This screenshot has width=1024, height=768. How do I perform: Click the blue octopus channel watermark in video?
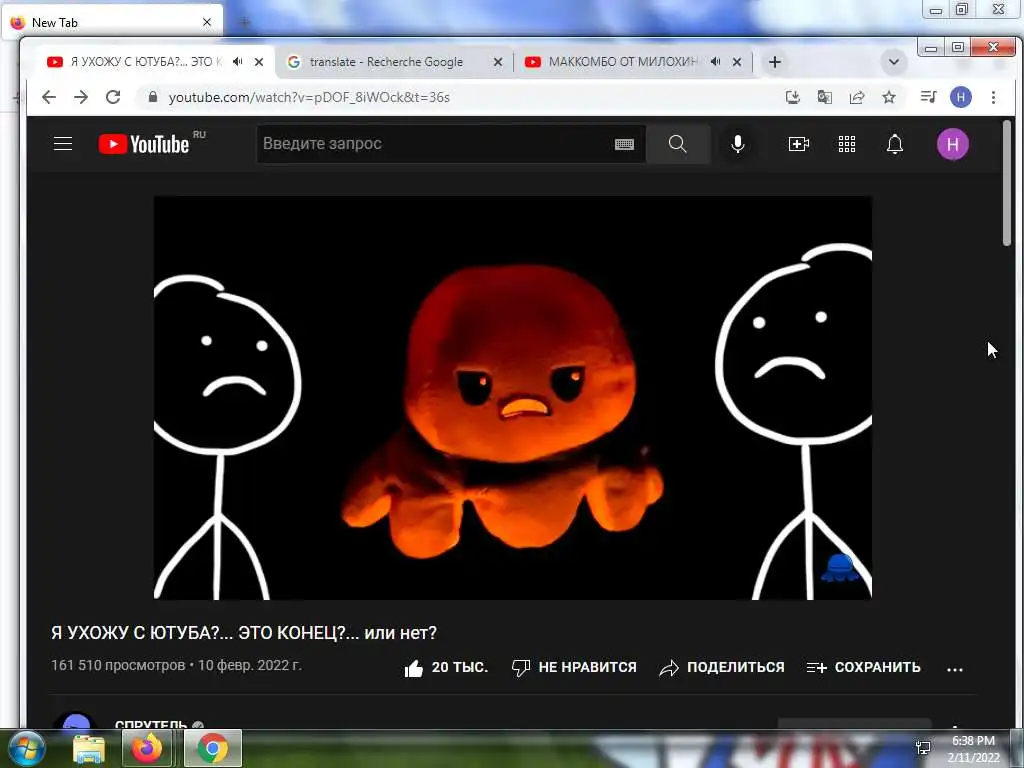[839, 568]
